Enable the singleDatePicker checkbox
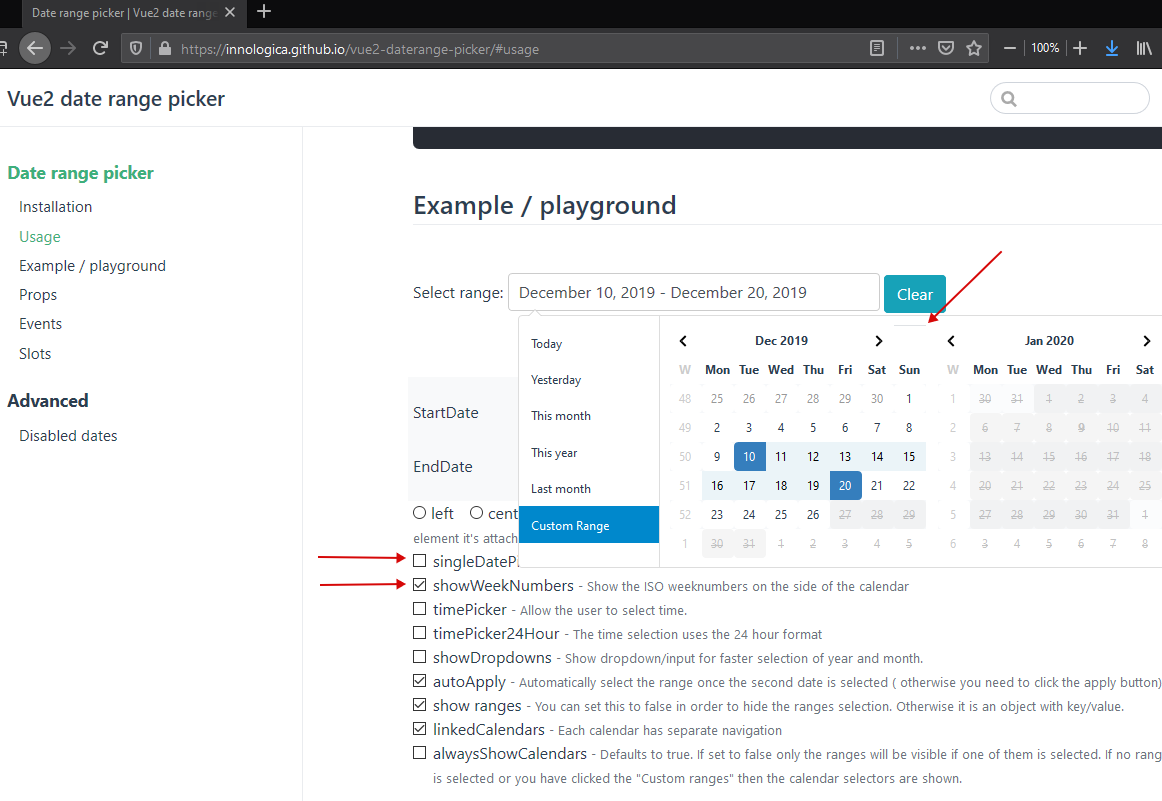 (419, 560)
